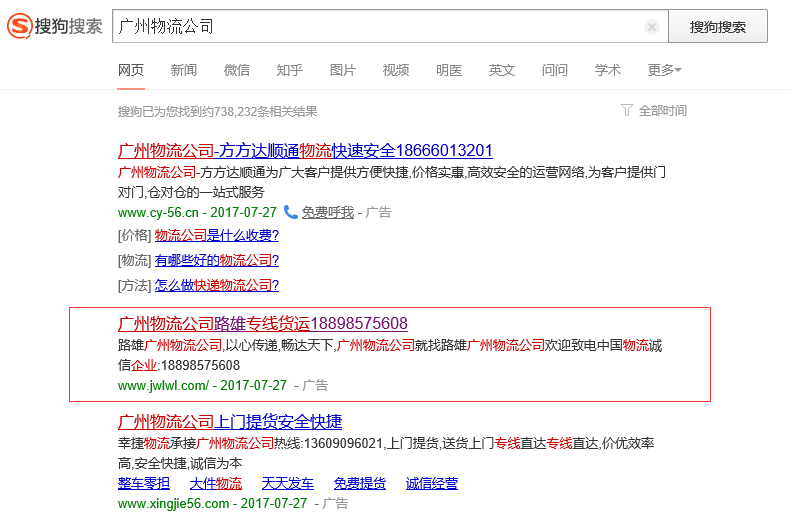The image size is (791, 521).
Task: Click the result count text 738,232条相关结果
Action: (266, 111)
